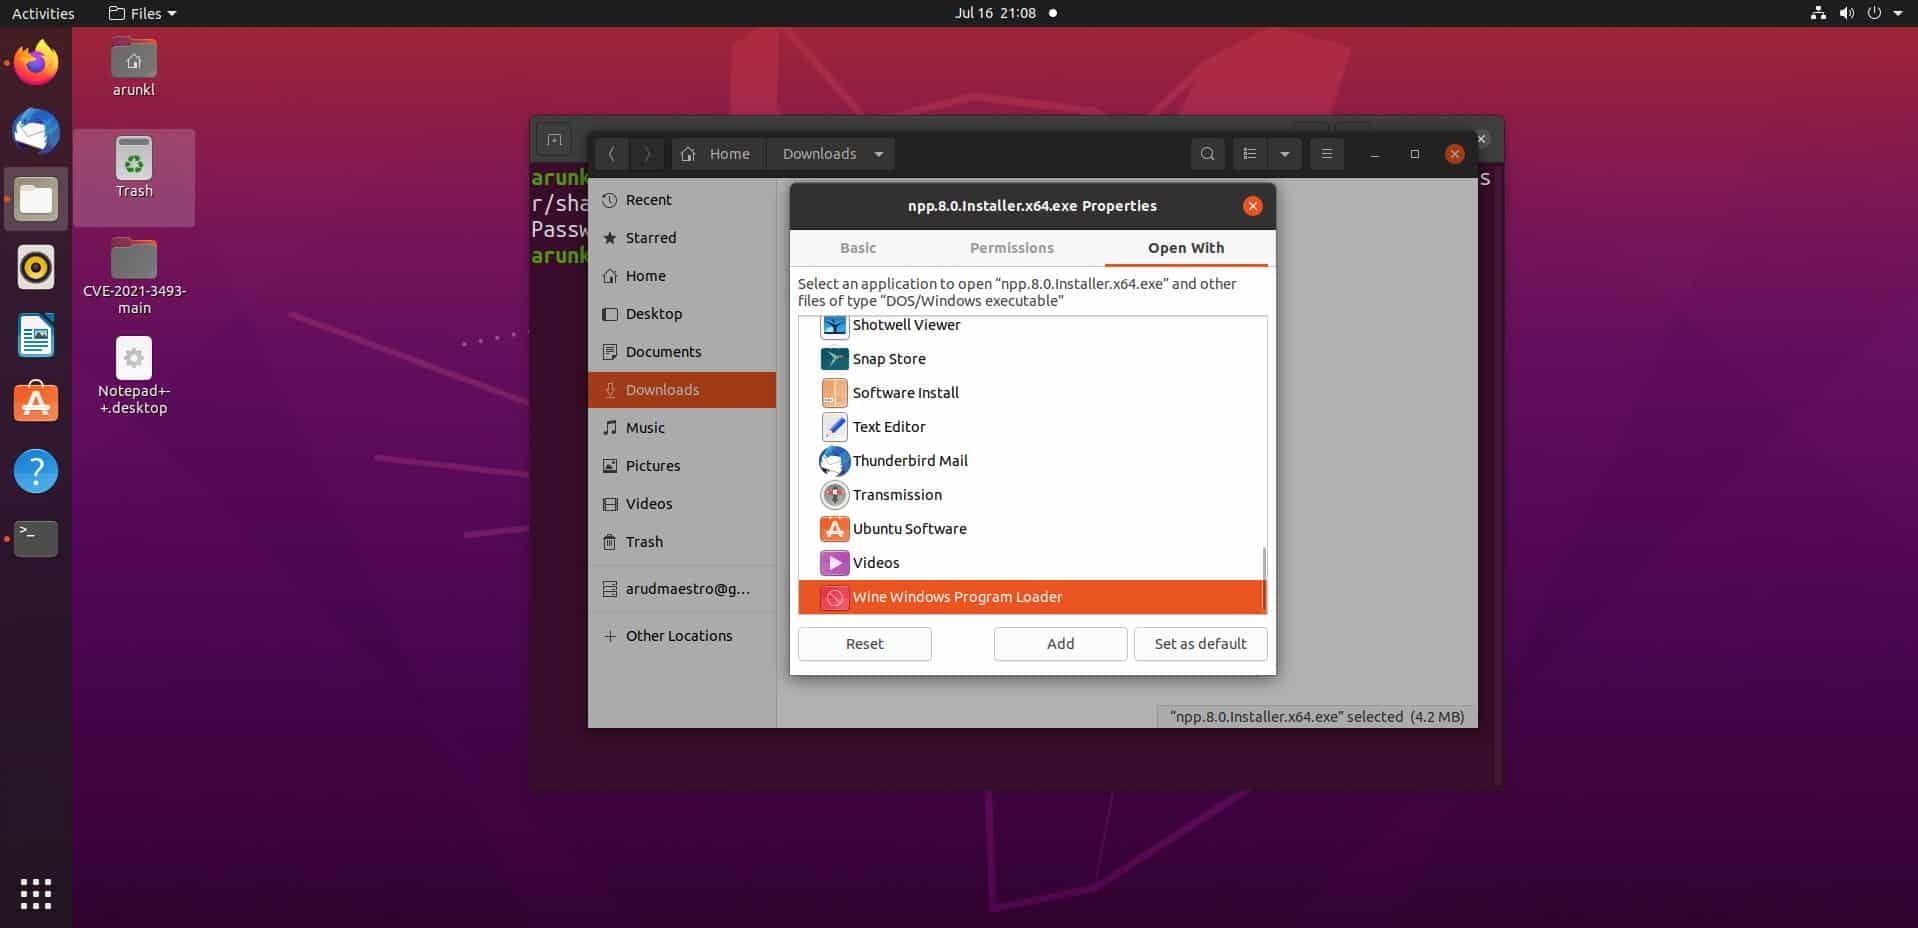Open view options dropdown in Files
Viewport: 1918px width, 928px height.
click(x=1284, y=154)
